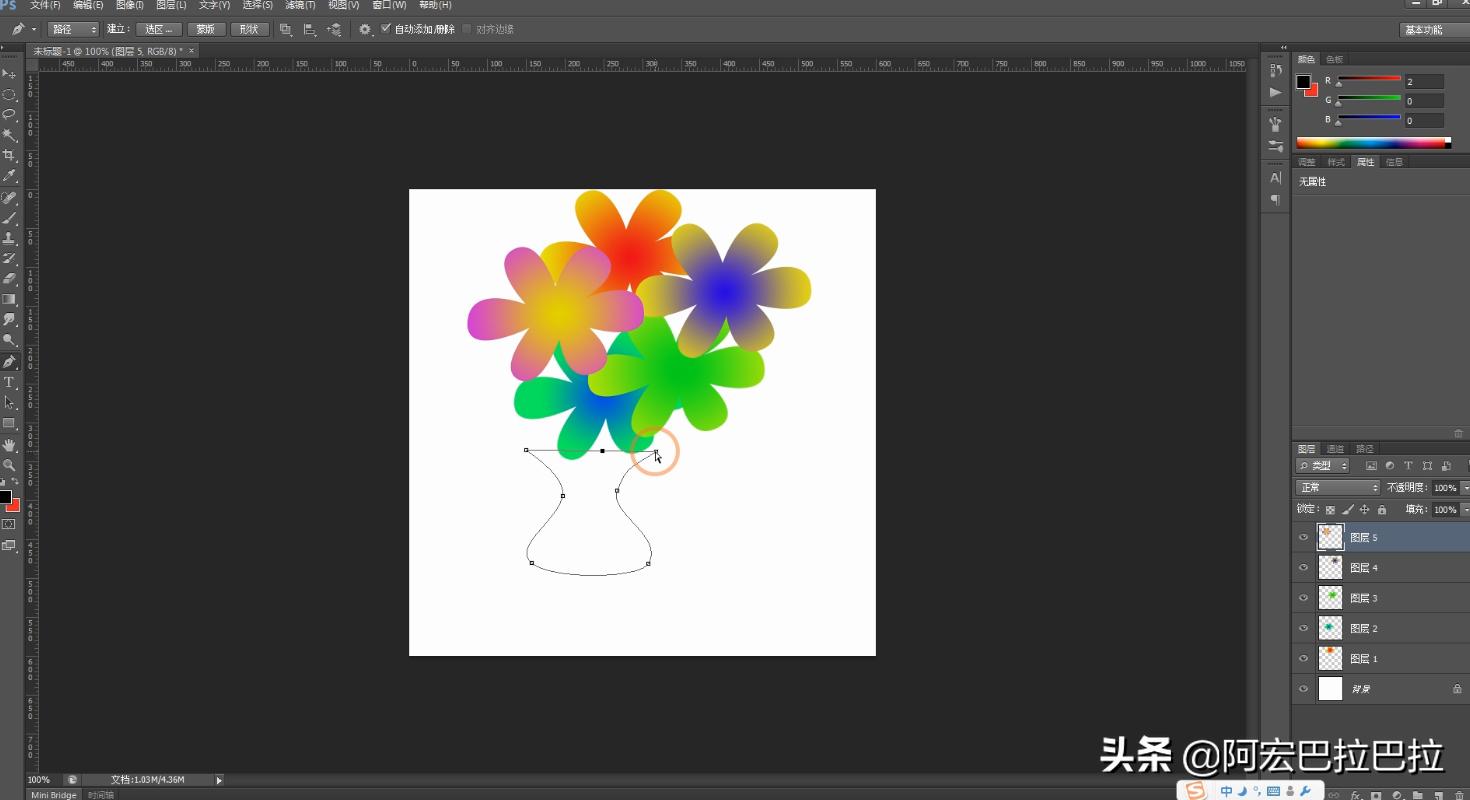
Task: Click the 形状 button in options bar
Action: click(x=249, y=28)
